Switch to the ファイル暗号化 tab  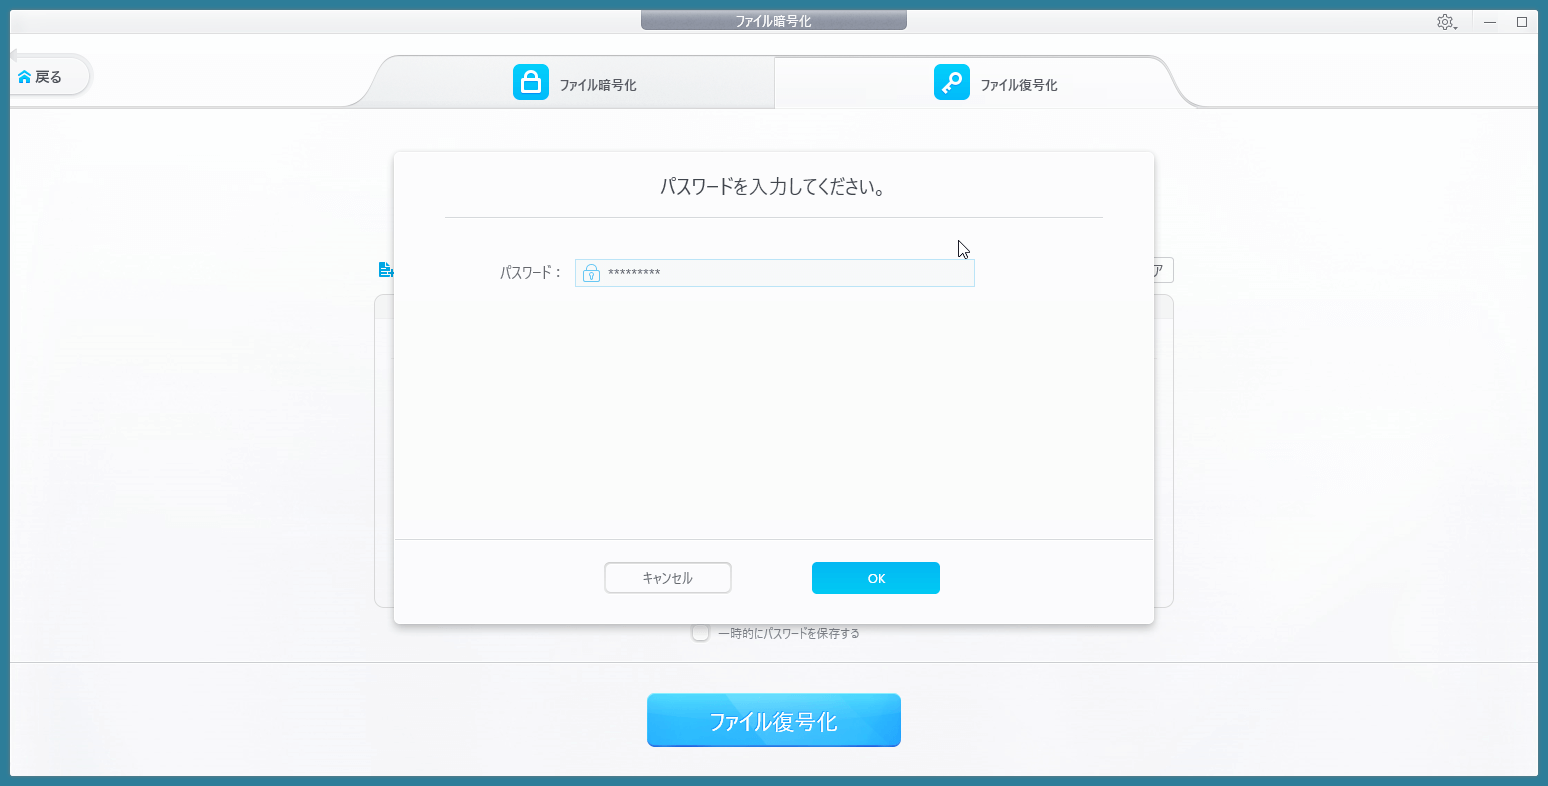tap(574, 83)
